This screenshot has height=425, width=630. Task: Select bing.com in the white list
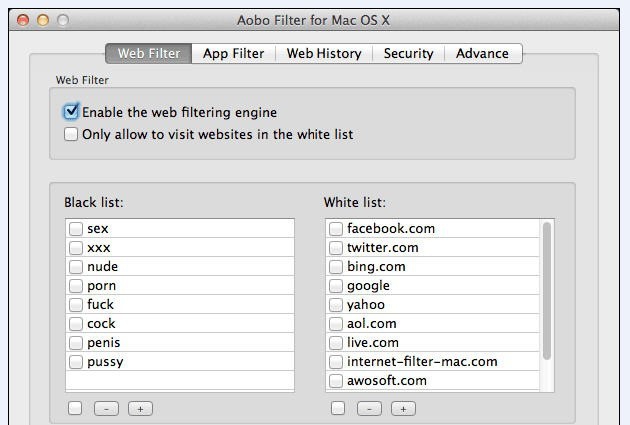point(376,267)
